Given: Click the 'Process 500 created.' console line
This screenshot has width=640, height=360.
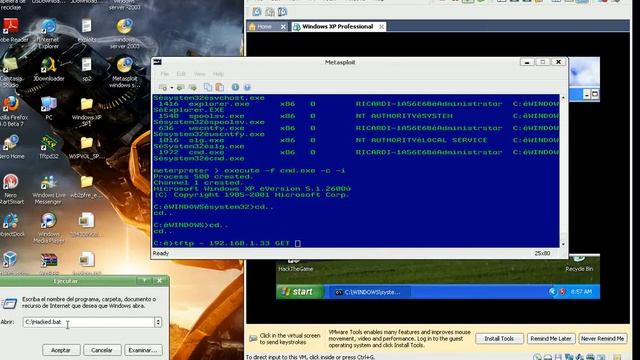Looking at the screenshot, I should click(203, 177).
